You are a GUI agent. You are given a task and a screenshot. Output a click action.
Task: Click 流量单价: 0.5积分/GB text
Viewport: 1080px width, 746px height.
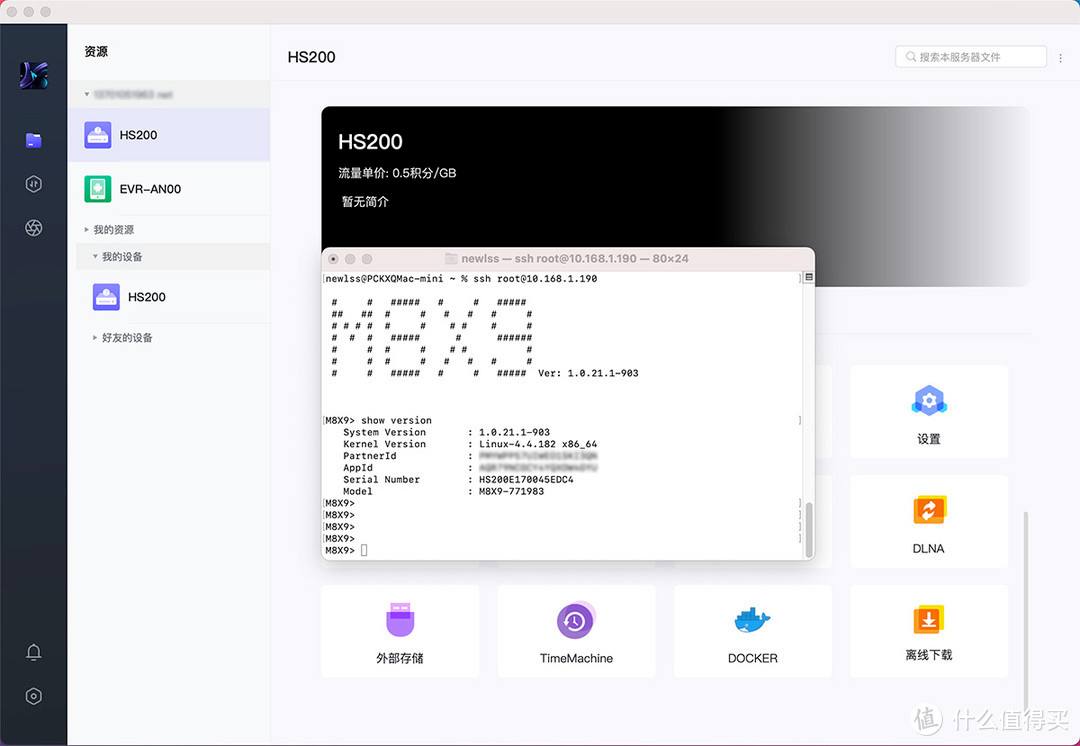coord(397,173)
